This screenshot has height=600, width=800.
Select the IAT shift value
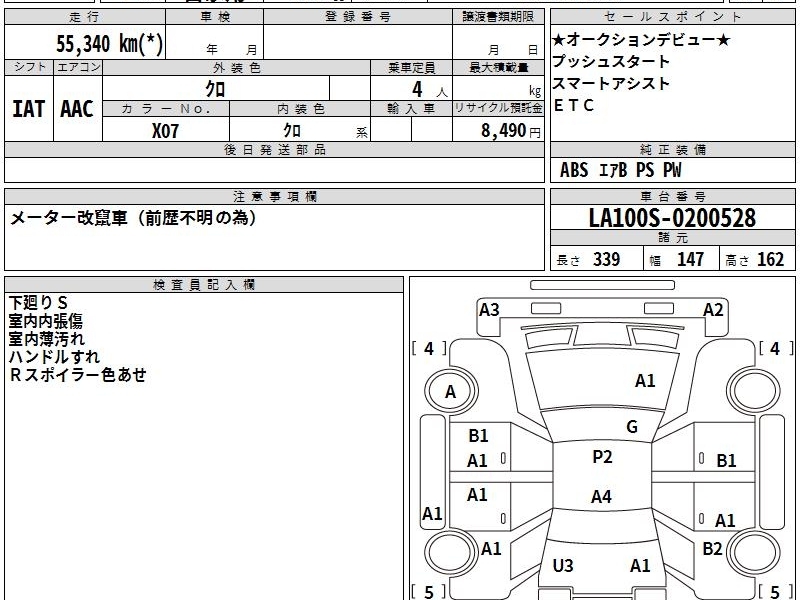[x=29, y=109]
